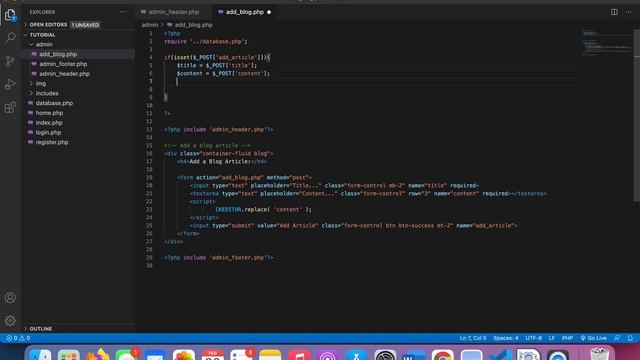
Task: Click the code minimap preview
Action: [x=607, y=42]
